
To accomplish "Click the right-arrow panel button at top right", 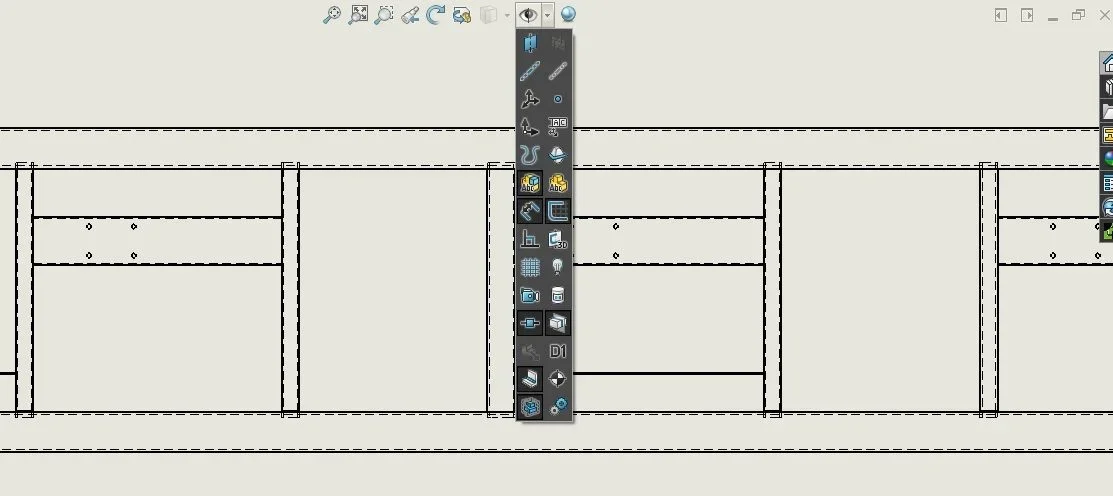I will pyautogui.click(x=1027, y=15).
